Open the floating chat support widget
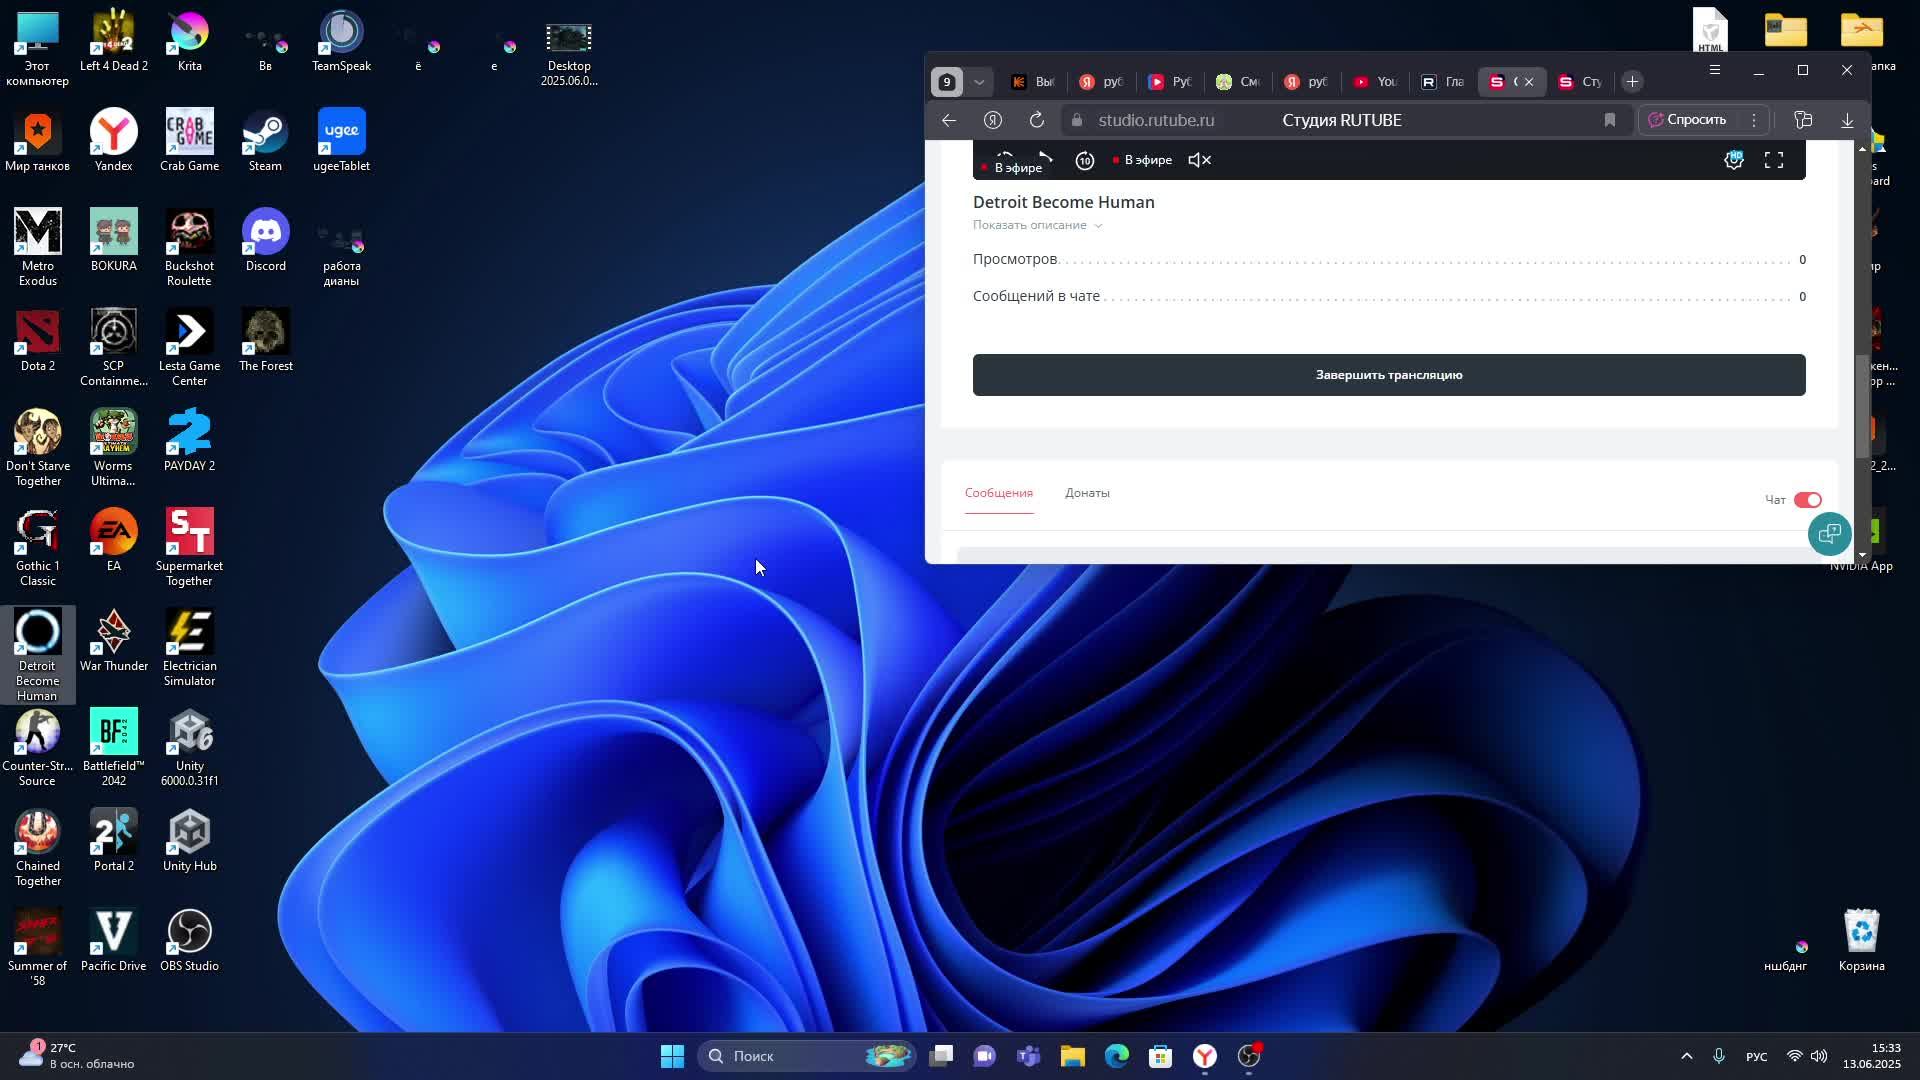The height and width of the screenshot is (1080, 1920). pos(1829,534)
